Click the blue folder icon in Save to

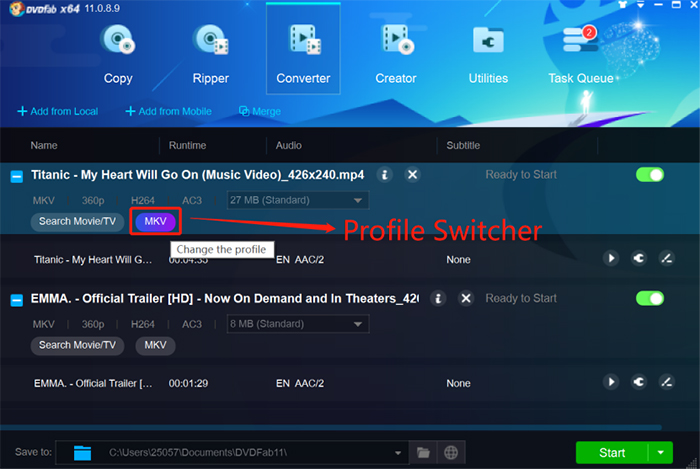click(82, 452)
